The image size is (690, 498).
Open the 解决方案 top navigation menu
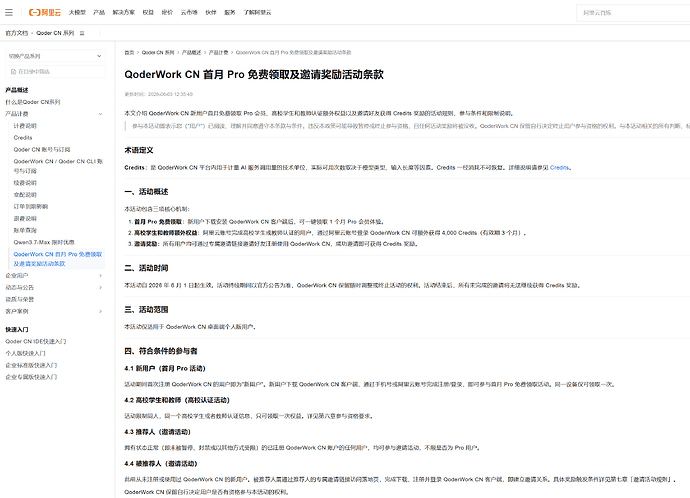(124, 12)
